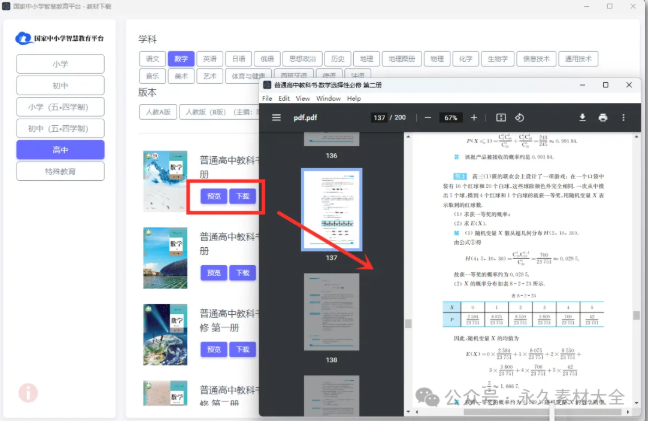This screenshot has width=648, height=421.
Task: Choose the 地理 subject tag
Action: click(x=367, y=59)
